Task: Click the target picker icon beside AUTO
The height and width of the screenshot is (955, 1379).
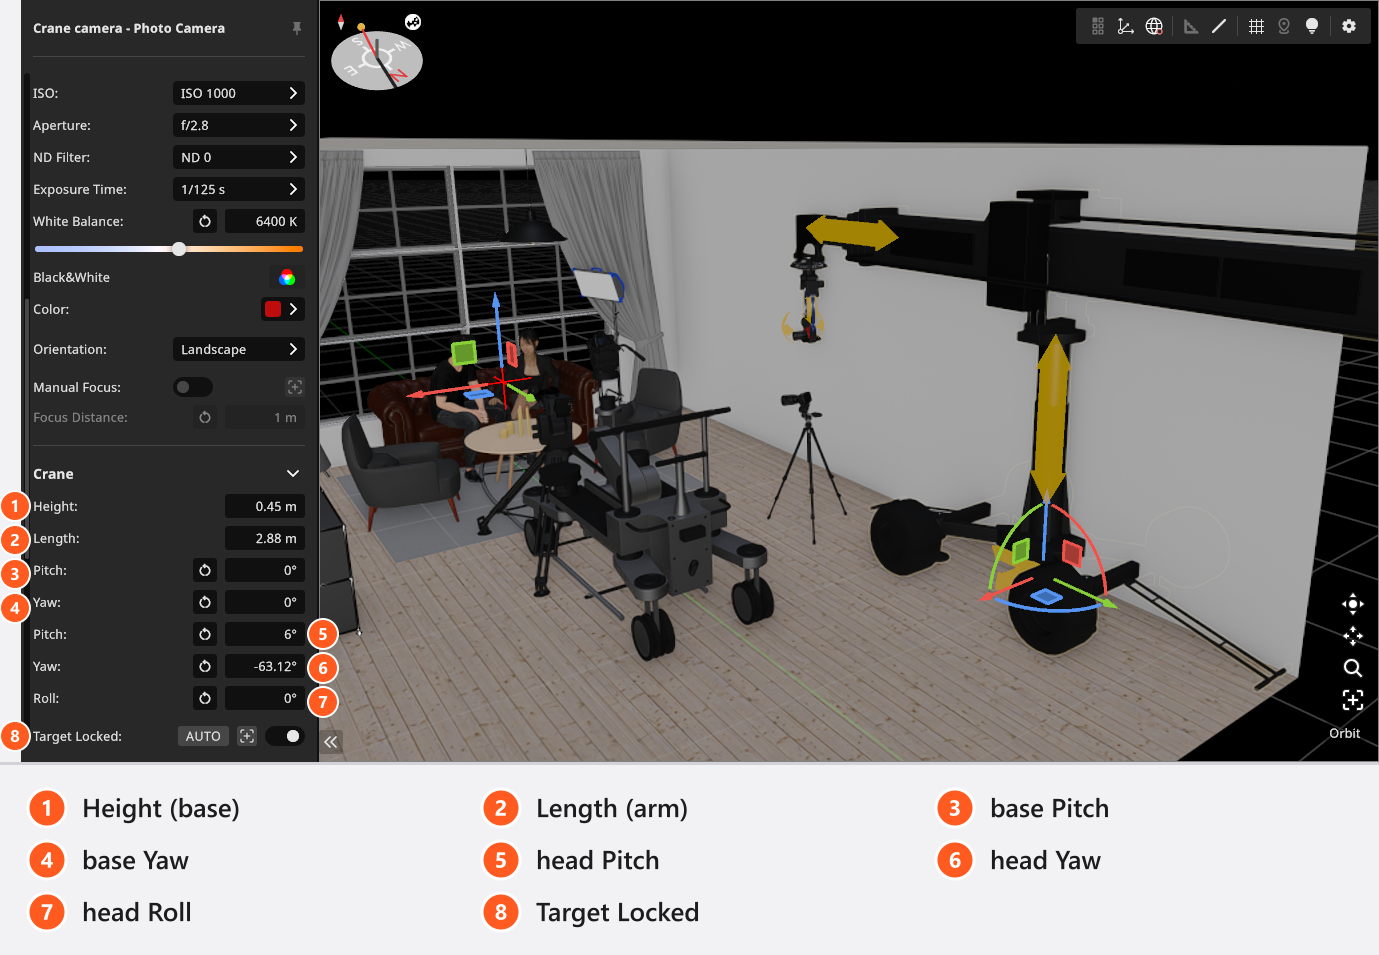Action: (x=247, y=736)
